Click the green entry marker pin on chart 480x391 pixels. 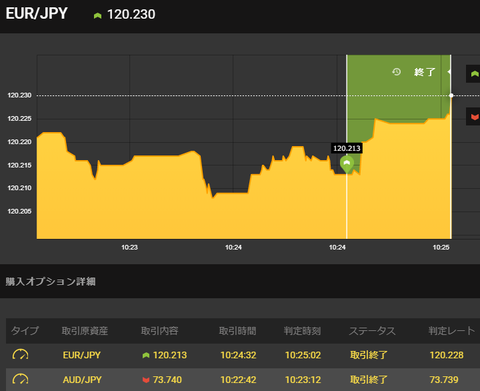(347, 164)
